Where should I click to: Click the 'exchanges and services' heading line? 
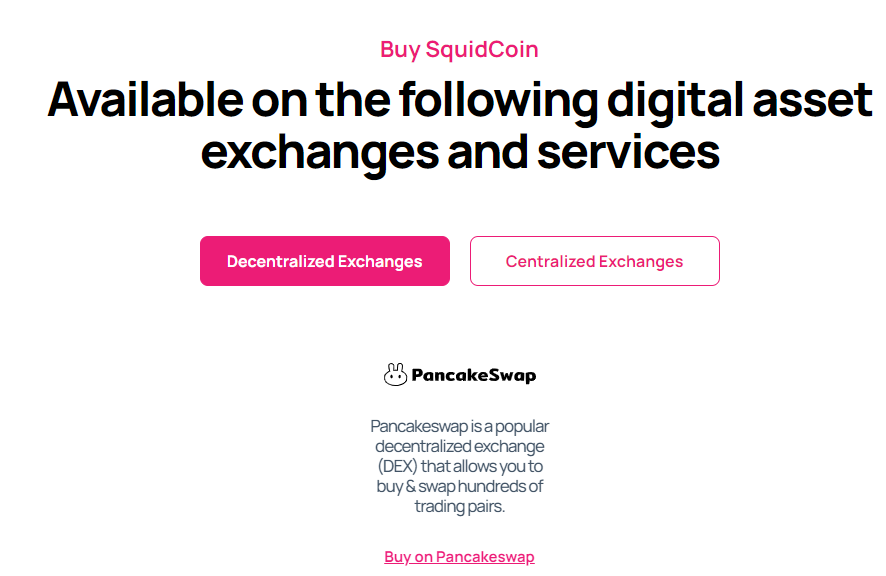coord(460,153)
